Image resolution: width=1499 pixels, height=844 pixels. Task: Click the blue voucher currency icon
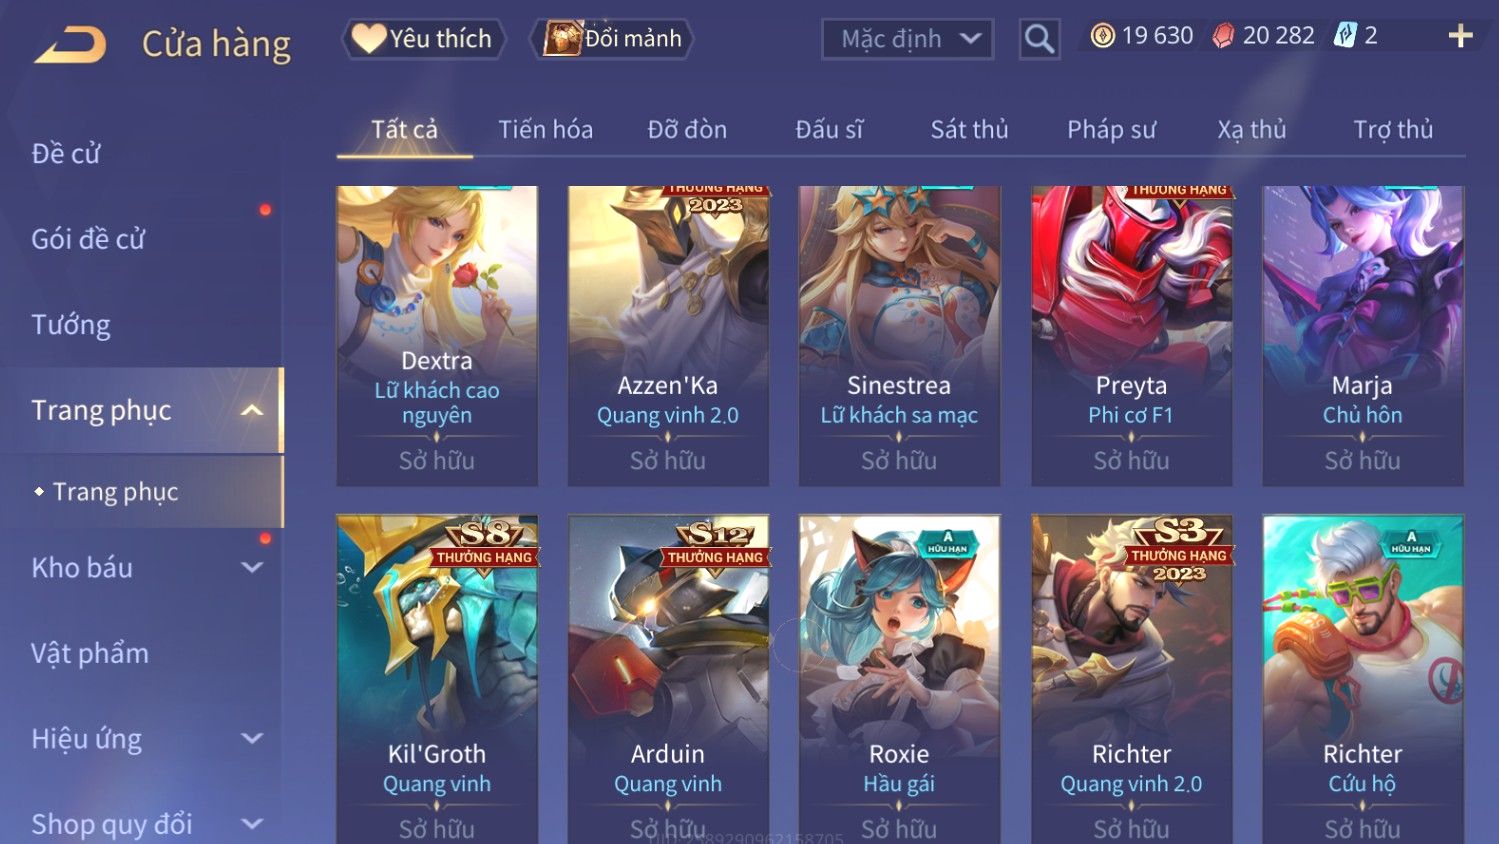[x=1346, y=36]
